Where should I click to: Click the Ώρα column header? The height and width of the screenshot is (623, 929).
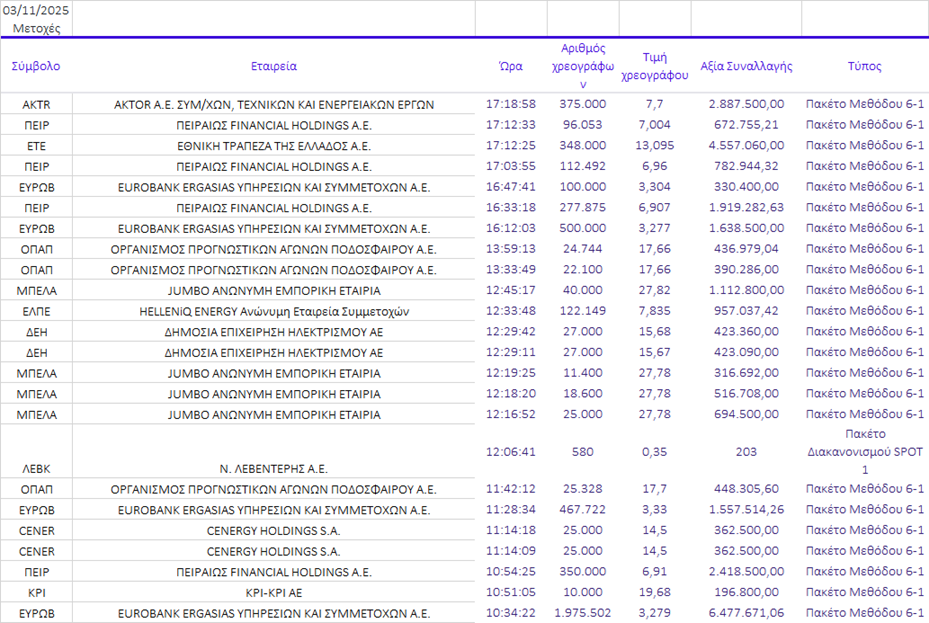point(510,66)
